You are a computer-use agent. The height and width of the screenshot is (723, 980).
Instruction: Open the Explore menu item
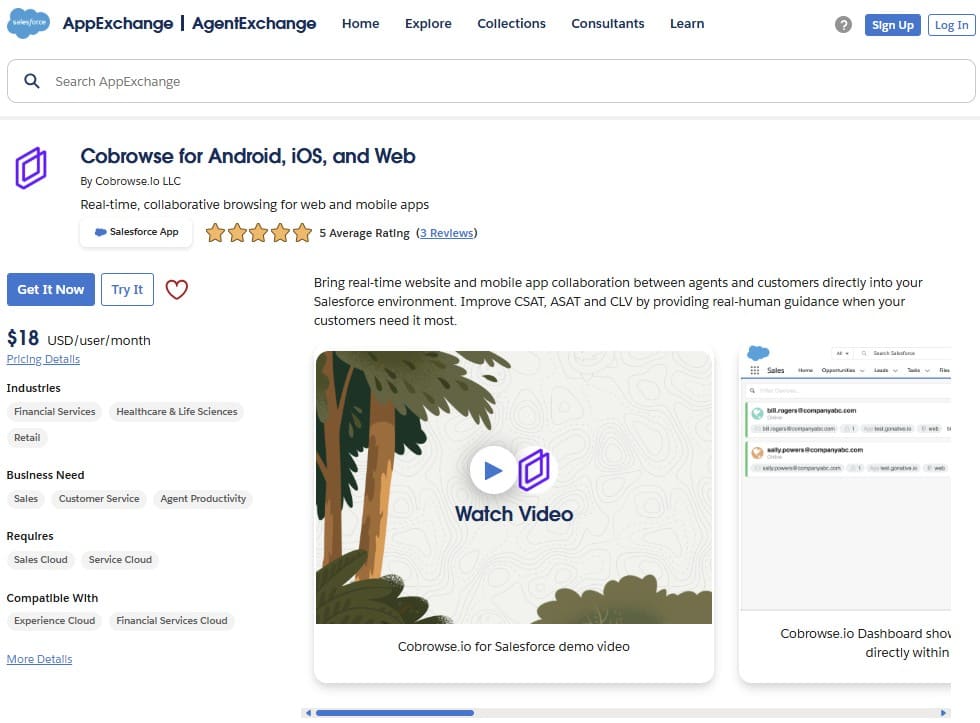[428, 24]
